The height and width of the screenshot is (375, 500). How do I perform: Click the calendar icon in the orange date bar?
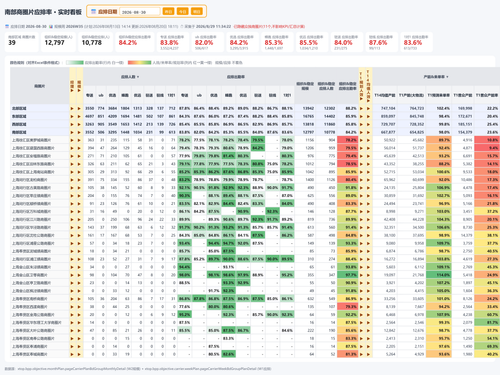tap(94, 11)
